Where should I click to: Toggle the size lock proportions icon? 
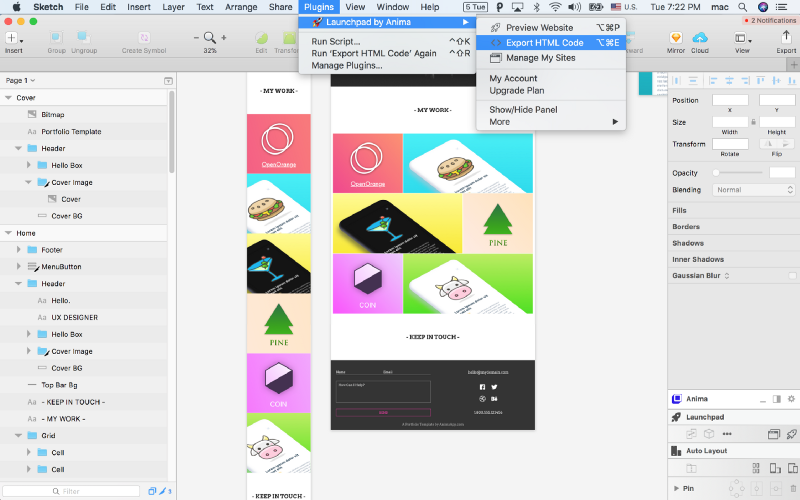[754, 122]
